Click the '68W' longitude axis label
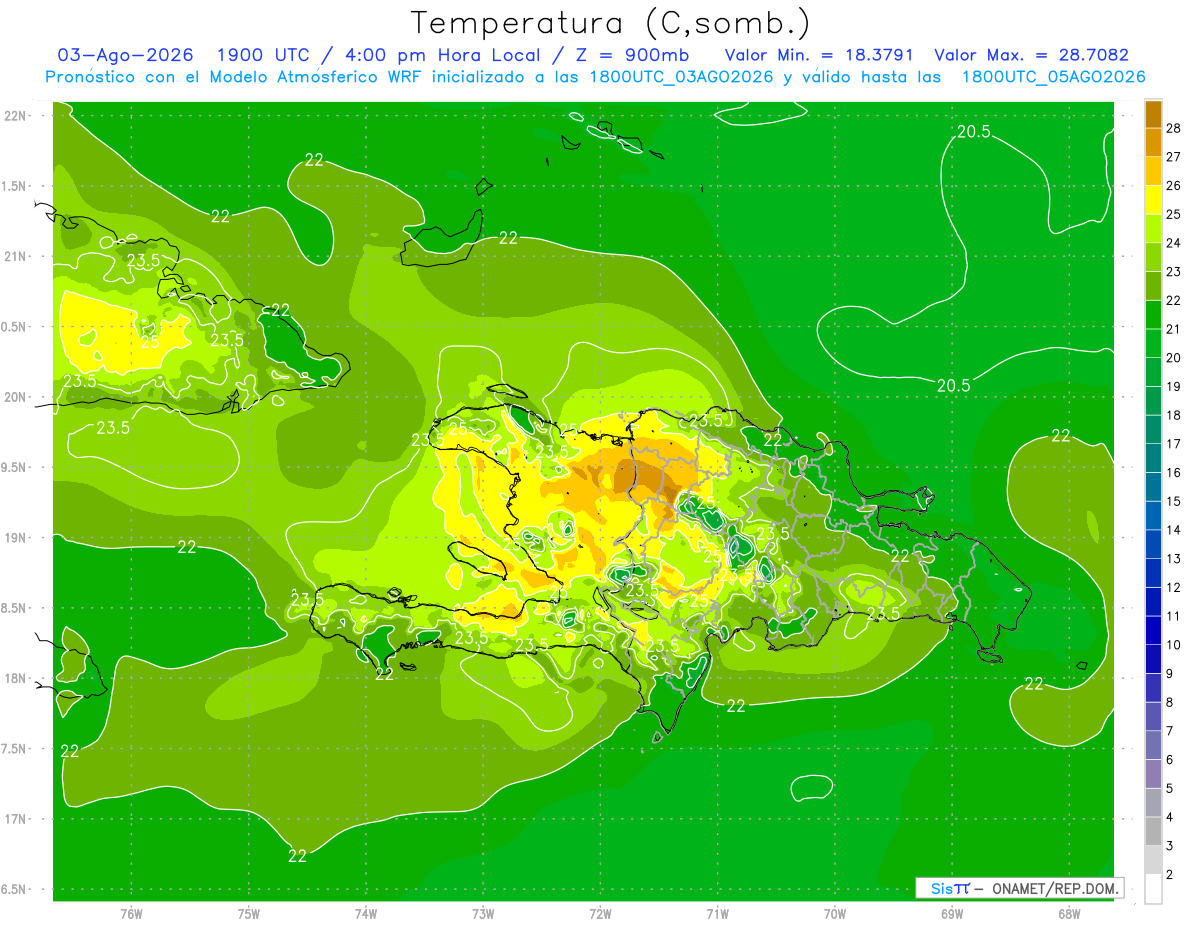The image size is (1200, 927). tap(1069, 913)
